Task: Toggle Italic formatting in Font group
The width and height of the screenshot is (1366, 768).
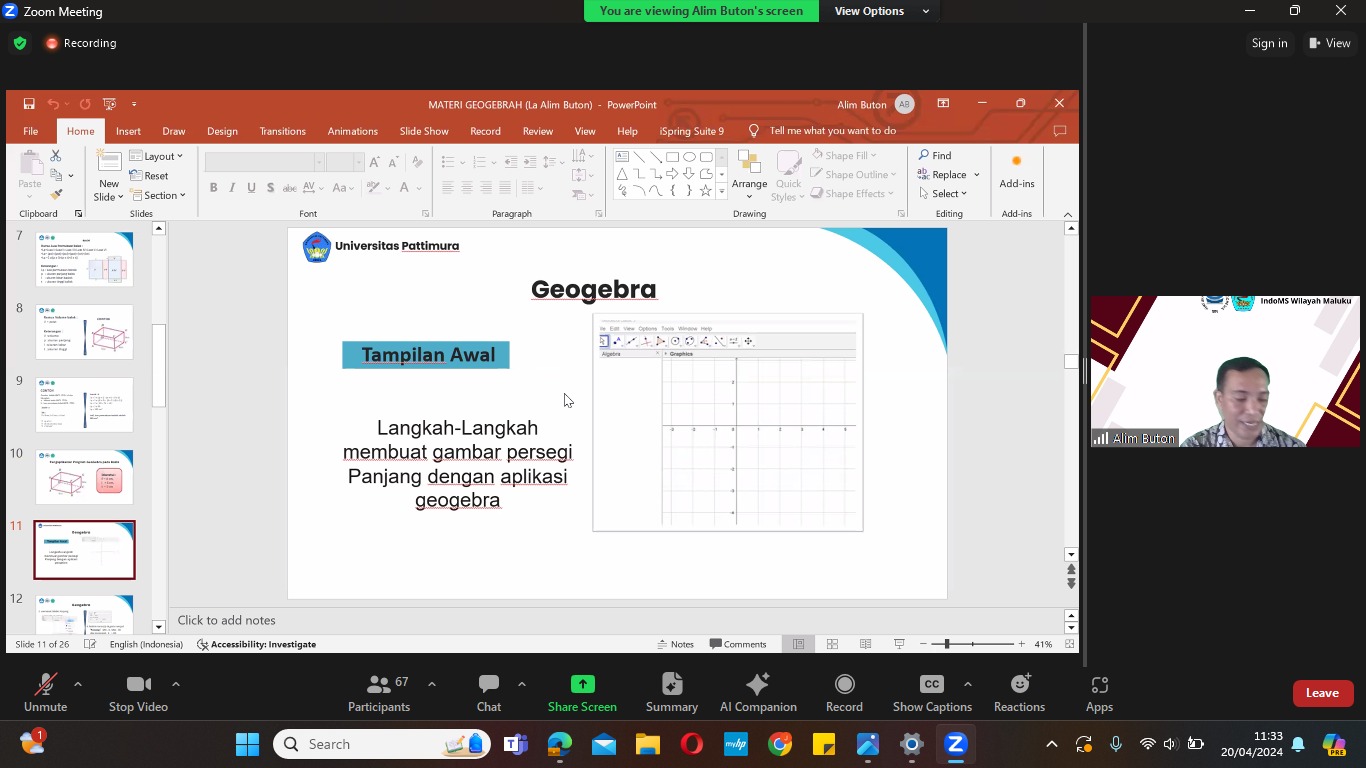Action: 232,187
